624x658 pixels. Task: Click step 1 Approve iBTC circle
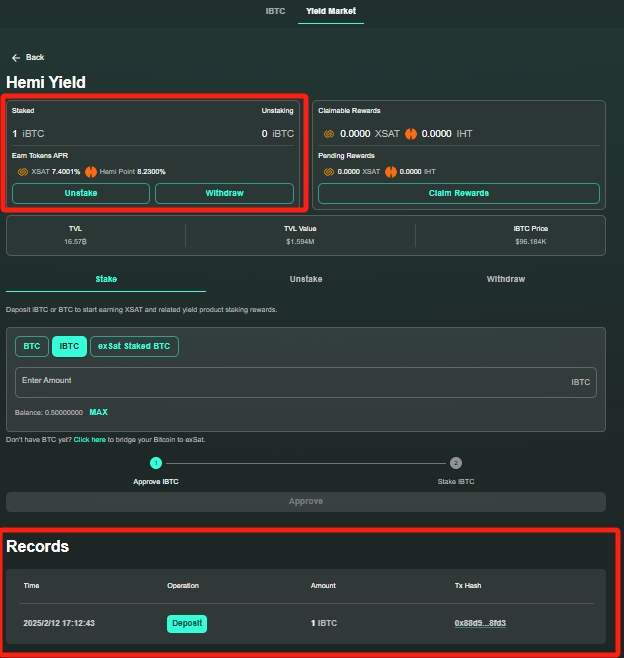tap(156, 463)
